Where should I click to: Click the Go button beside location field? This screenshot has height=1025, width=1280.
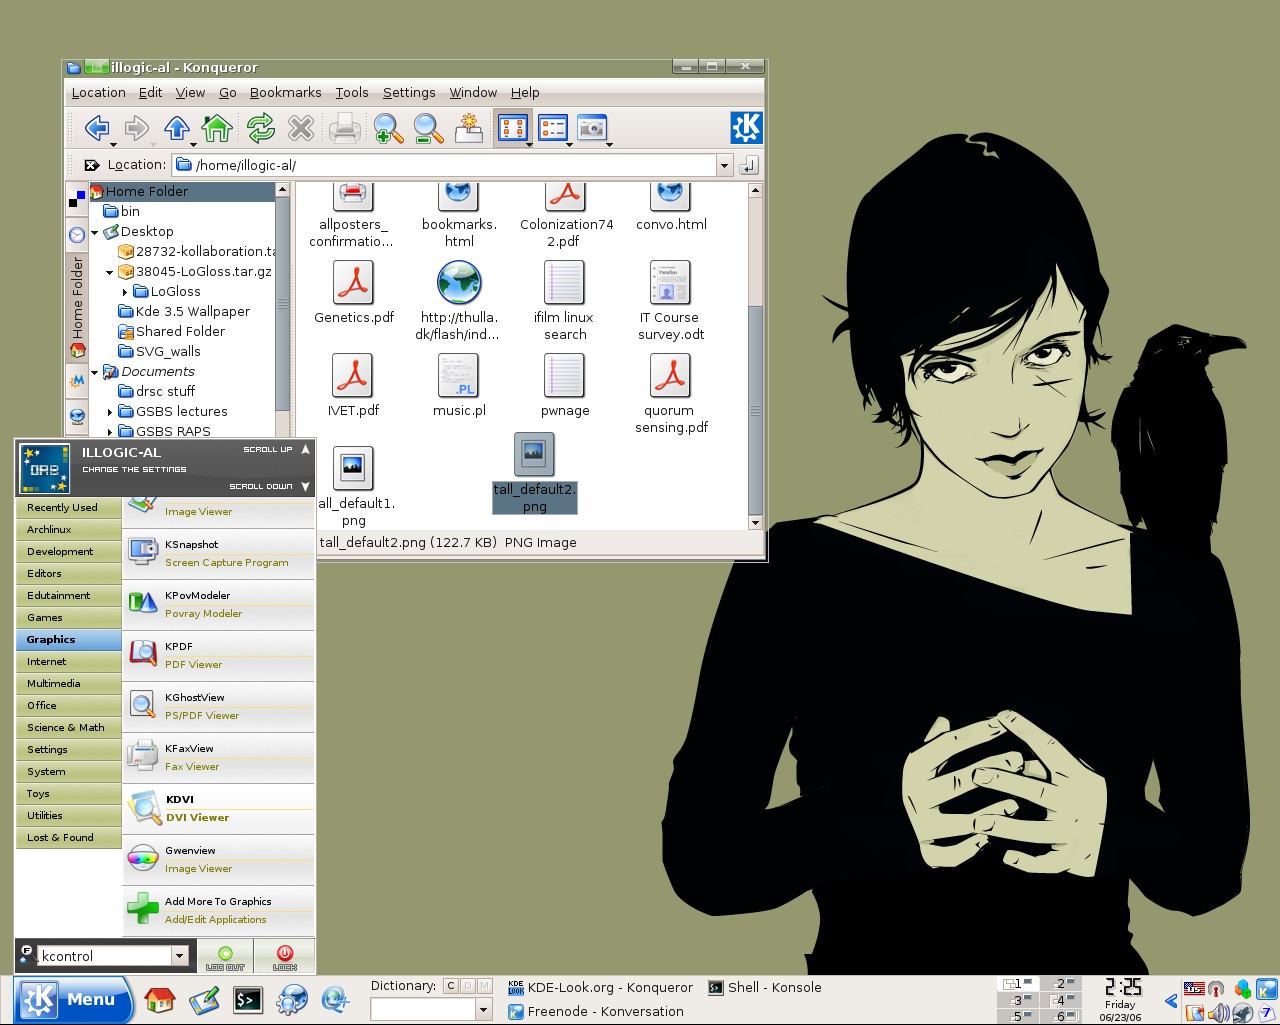(749, 165)
